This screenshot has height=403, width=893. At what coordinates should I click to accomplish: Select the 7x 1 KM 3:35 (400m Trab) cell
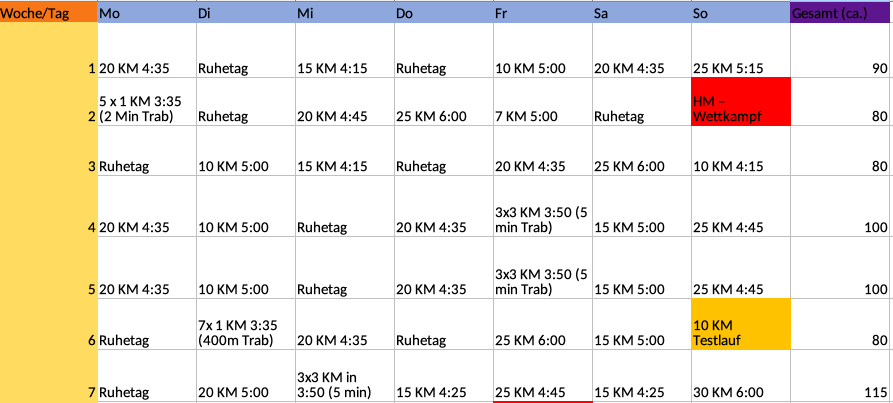pos(245,324)
